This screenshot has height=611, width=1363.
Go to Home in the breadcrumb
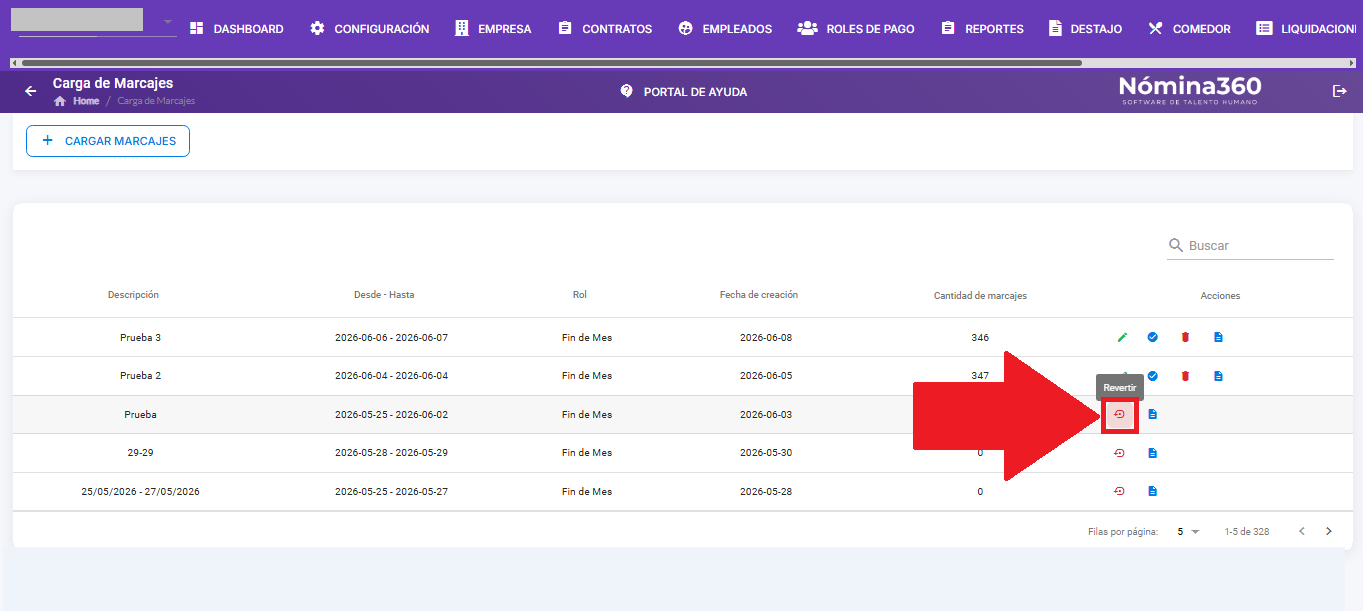(77, 101)
